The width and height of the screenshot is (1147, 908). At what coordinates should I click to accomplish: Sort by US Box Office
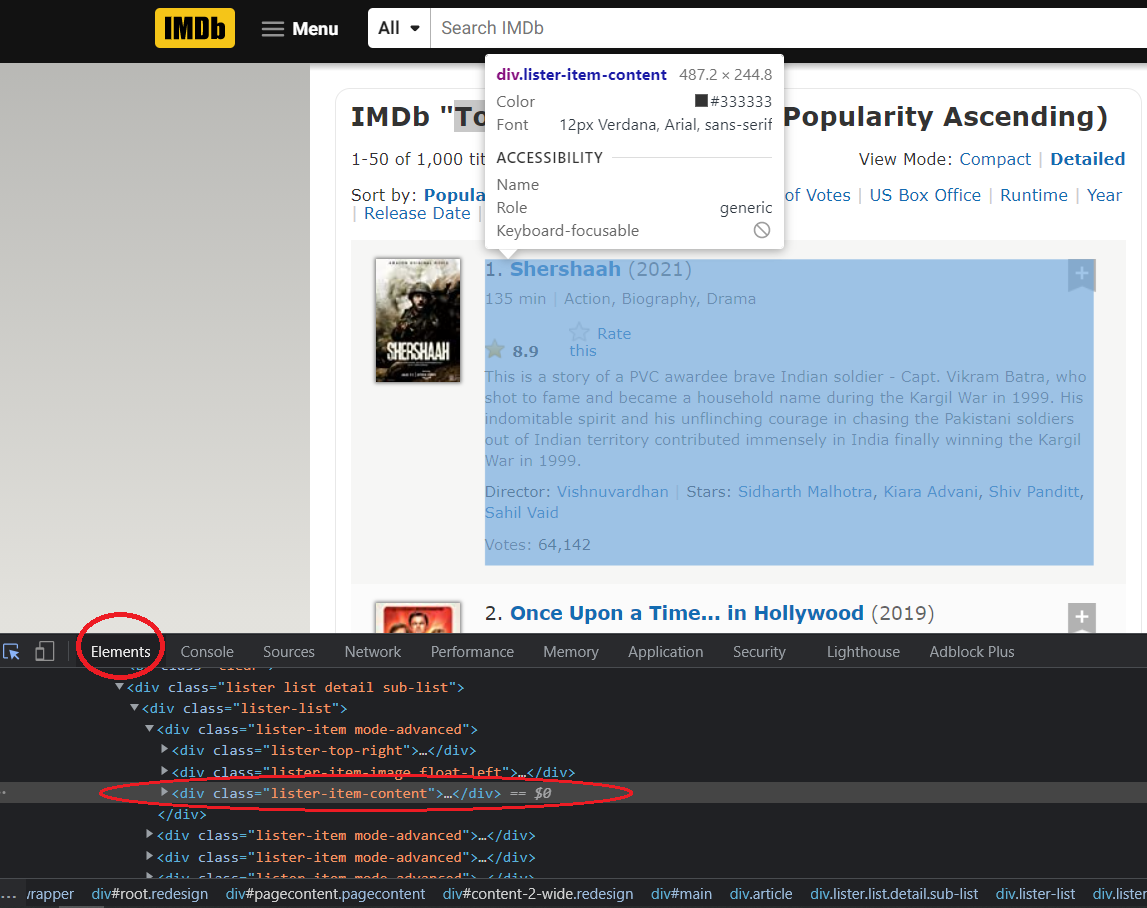[x=925, y=195]
